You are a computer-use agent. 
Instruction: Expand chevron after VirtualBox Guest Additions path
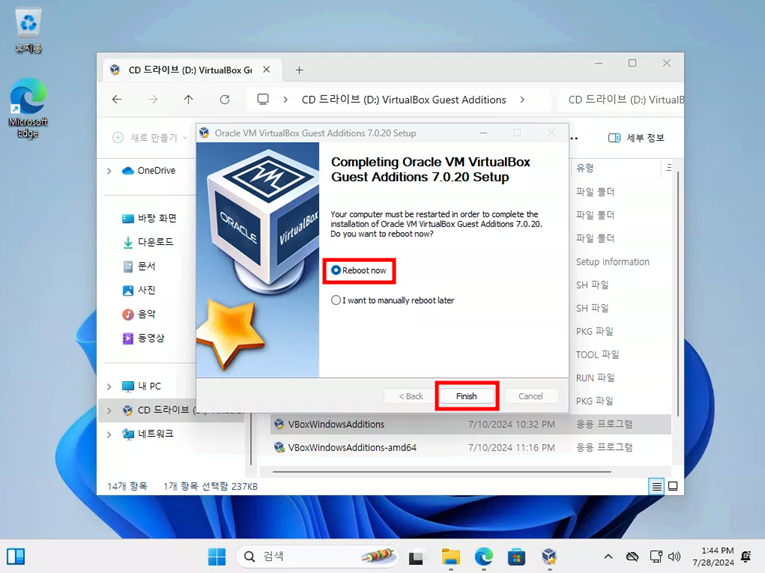pyautogui.click(x=523, y=100)
